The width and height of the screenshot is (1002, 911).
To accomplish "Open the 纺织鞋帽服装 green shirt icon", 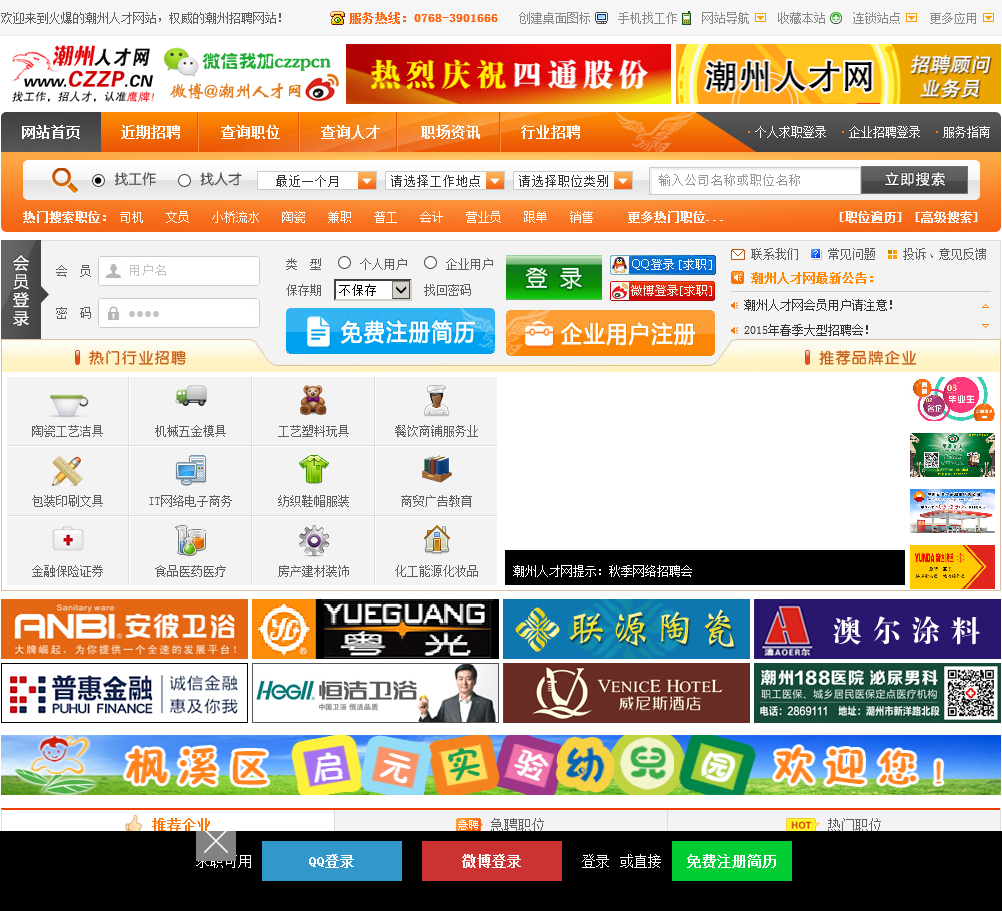I will [x=313, y=470].
